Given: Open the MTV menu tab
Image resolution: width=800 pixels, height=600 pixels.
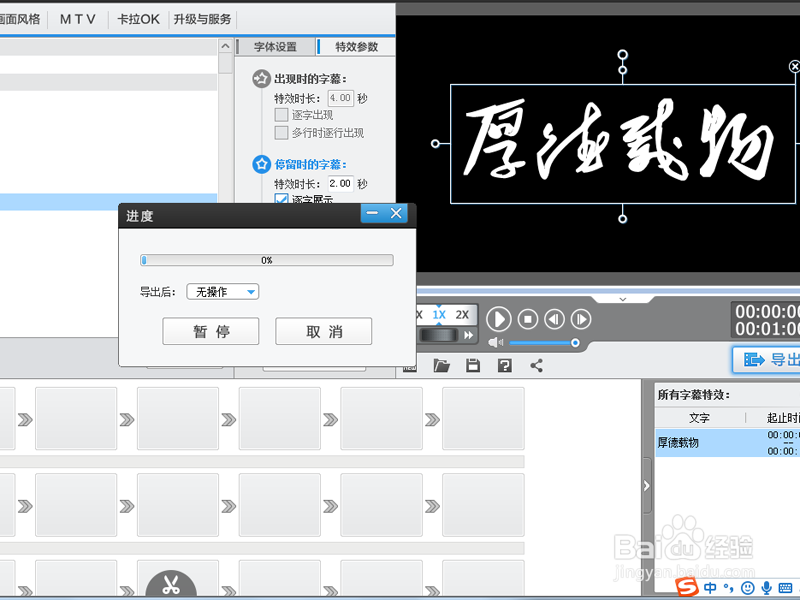Looking at the screenshot, I should click(x=78, y=19).
